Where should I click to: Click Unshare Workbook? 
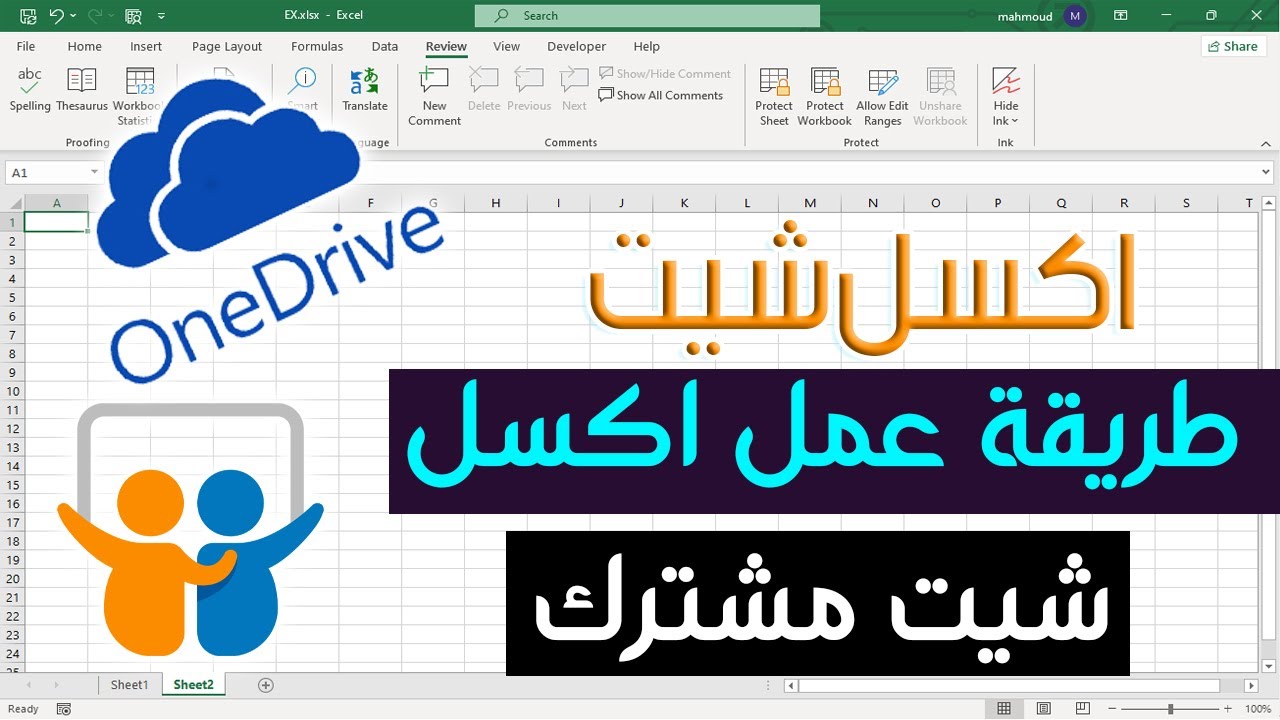tap(940, 96)
